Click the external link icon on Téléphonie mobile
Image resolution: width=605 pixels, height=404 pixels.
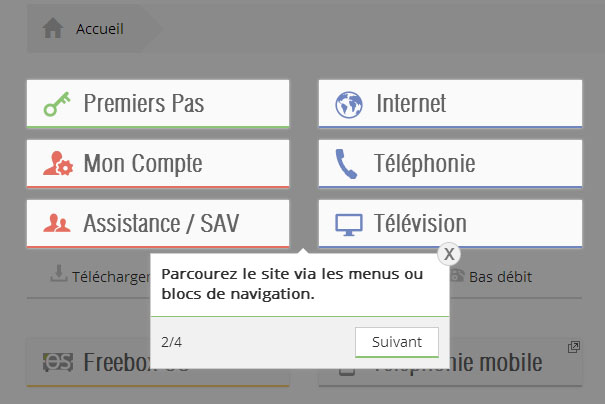click(573, 347)
